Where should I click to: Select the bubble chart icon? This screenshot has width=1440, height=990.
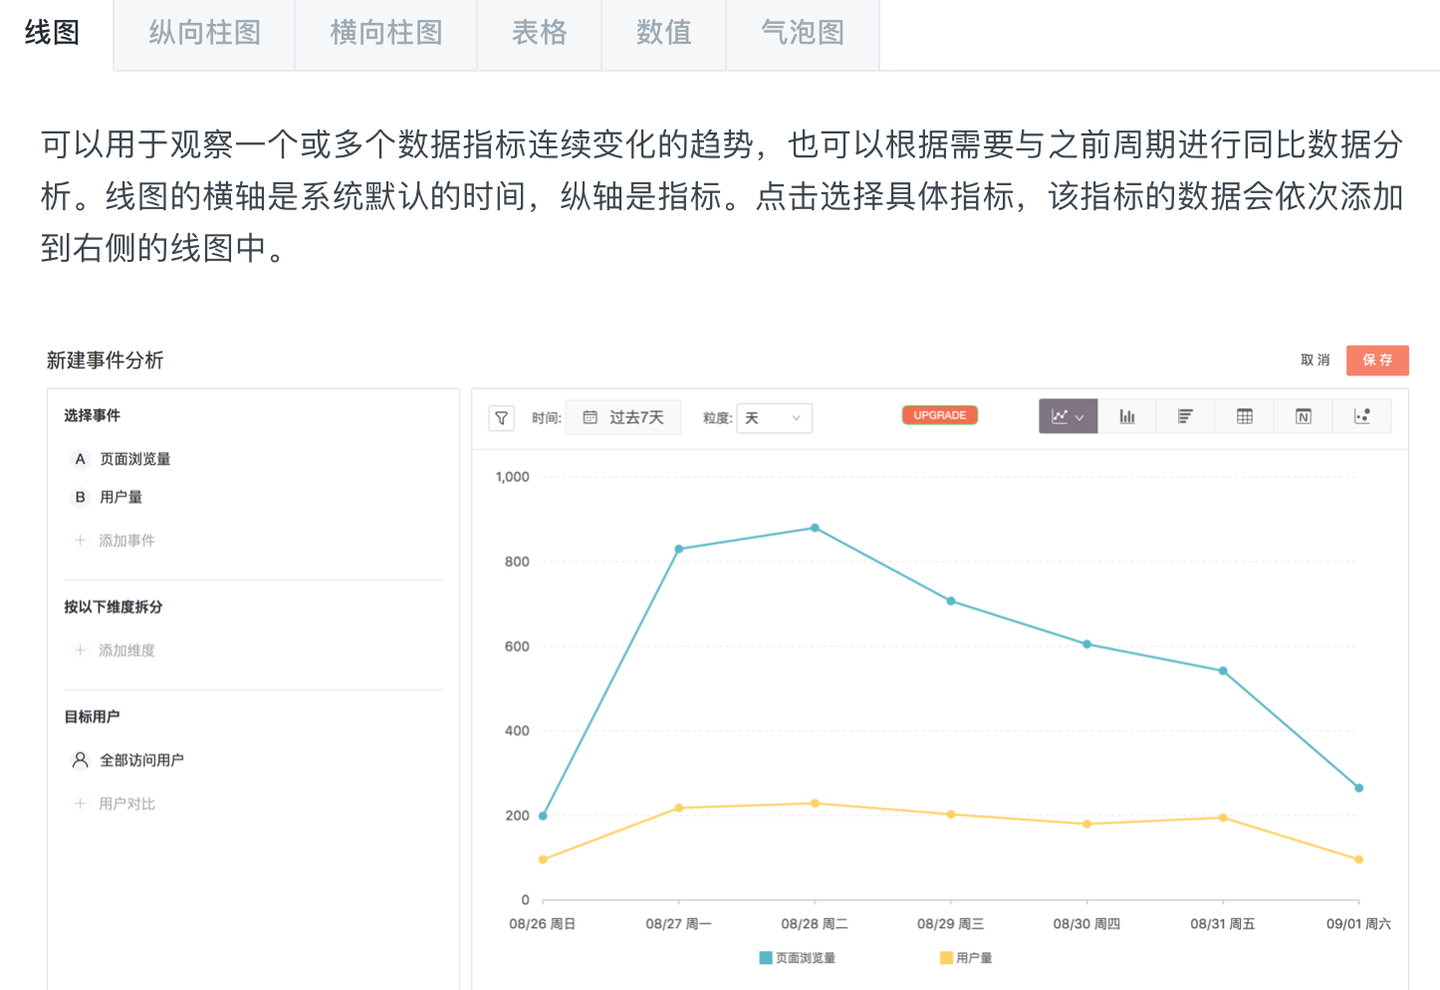[x=1362, y=416]
